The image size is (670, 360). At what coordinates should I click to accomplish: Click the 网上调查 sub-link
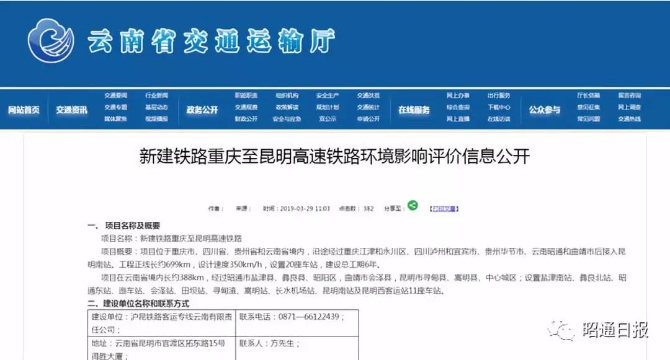tap(629, 107)
